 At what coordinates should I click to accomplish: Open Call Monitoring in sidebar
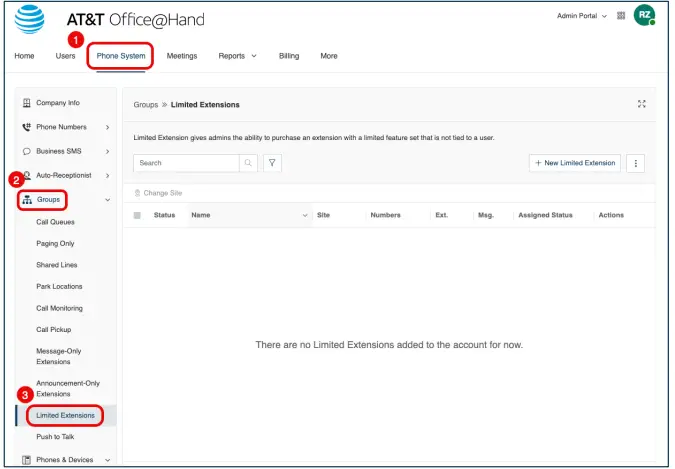[x=59, y=308]
